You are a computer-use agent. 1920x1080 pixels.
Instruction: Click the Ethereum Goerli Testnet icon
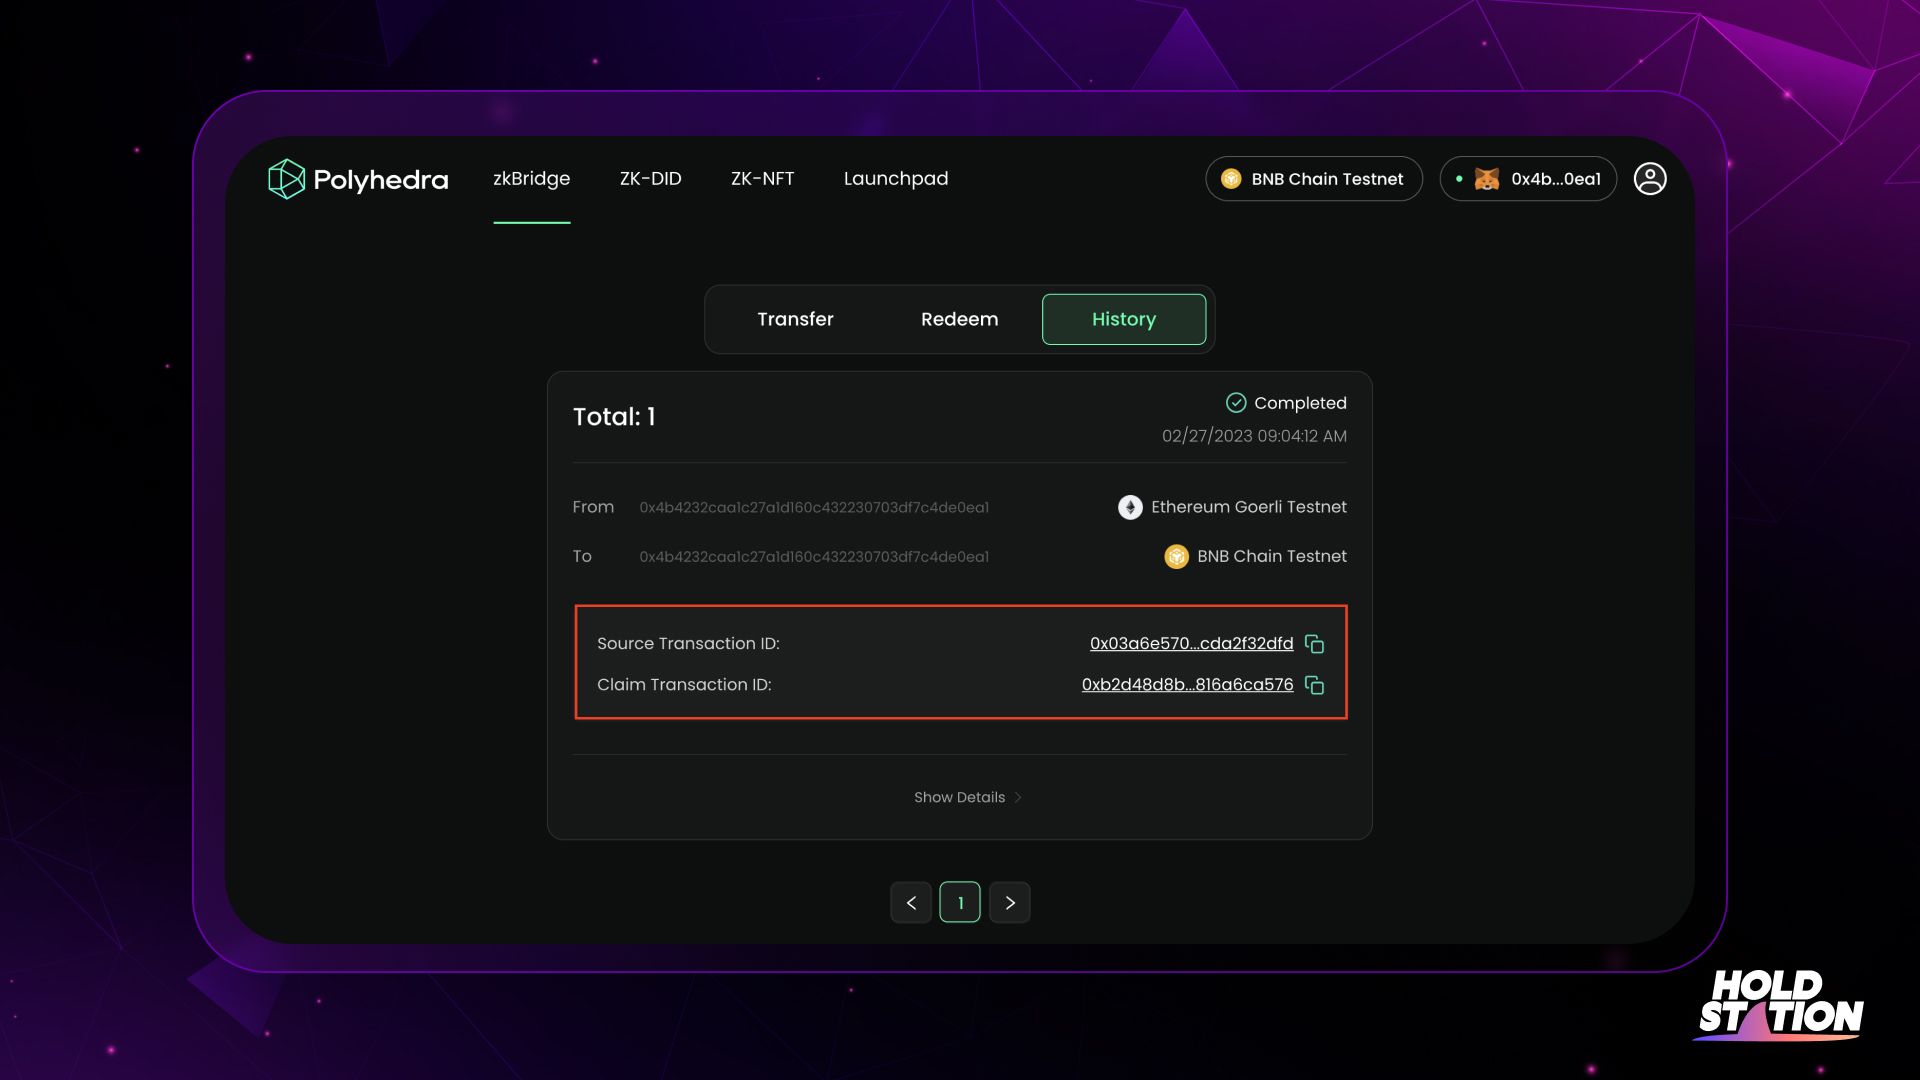click(x=1130, y=507)
